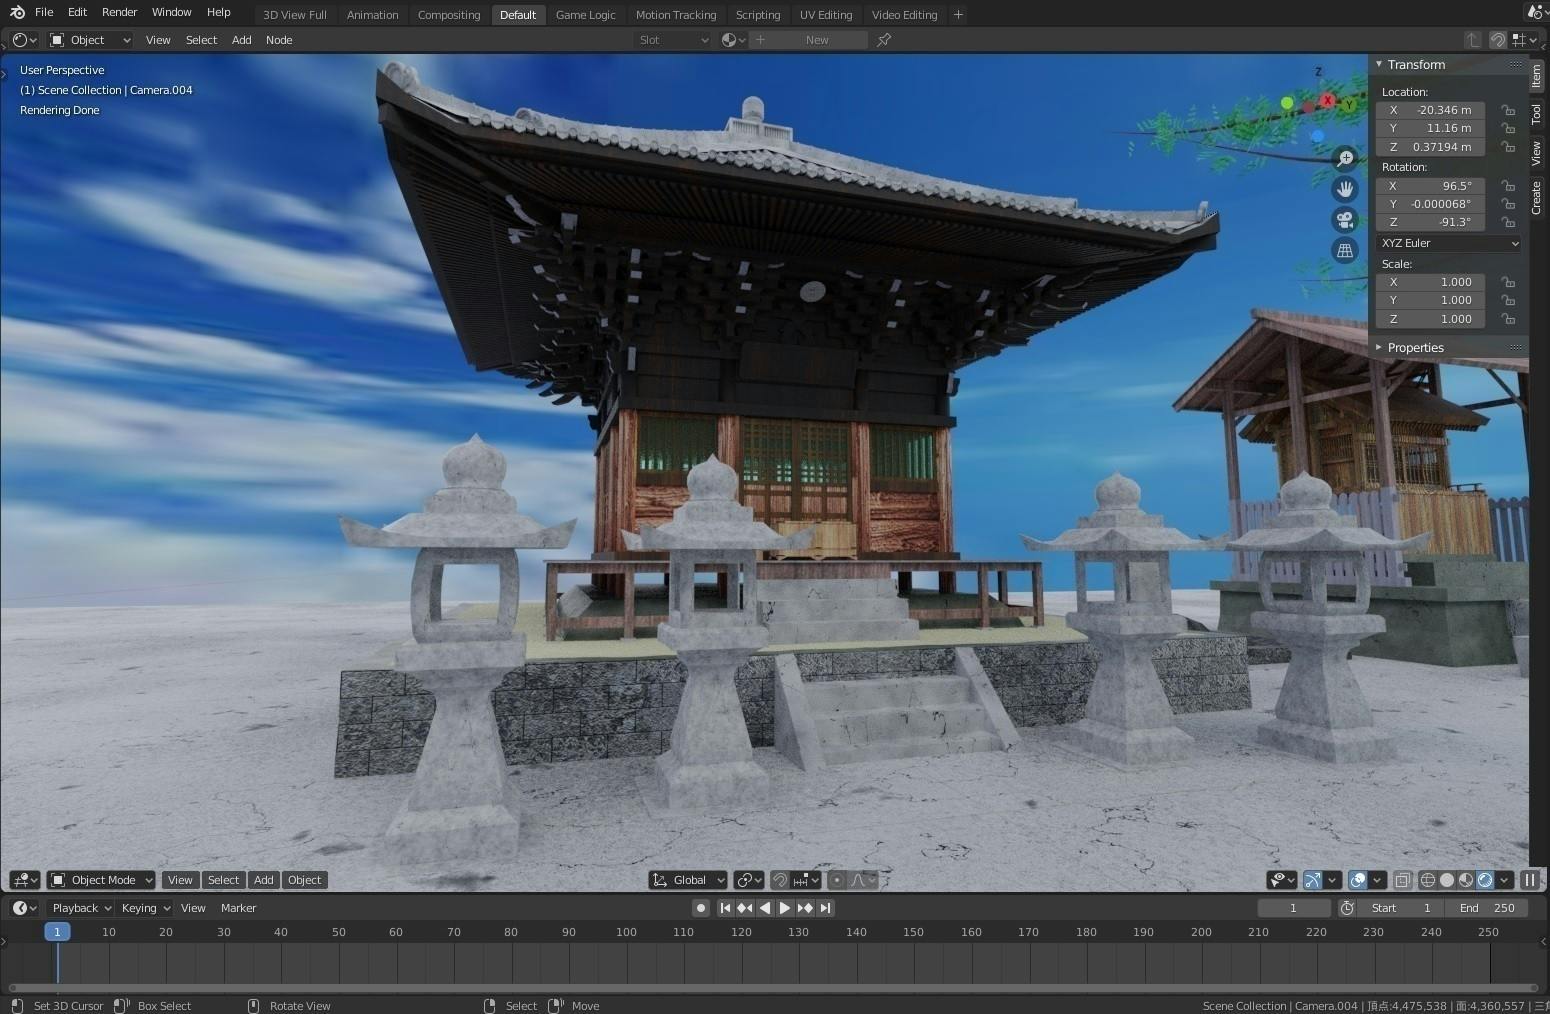1550x1014 pixels.
Task: Open the XYZ Euler rotation mode dropdown
Action: tap(1449, 243)
